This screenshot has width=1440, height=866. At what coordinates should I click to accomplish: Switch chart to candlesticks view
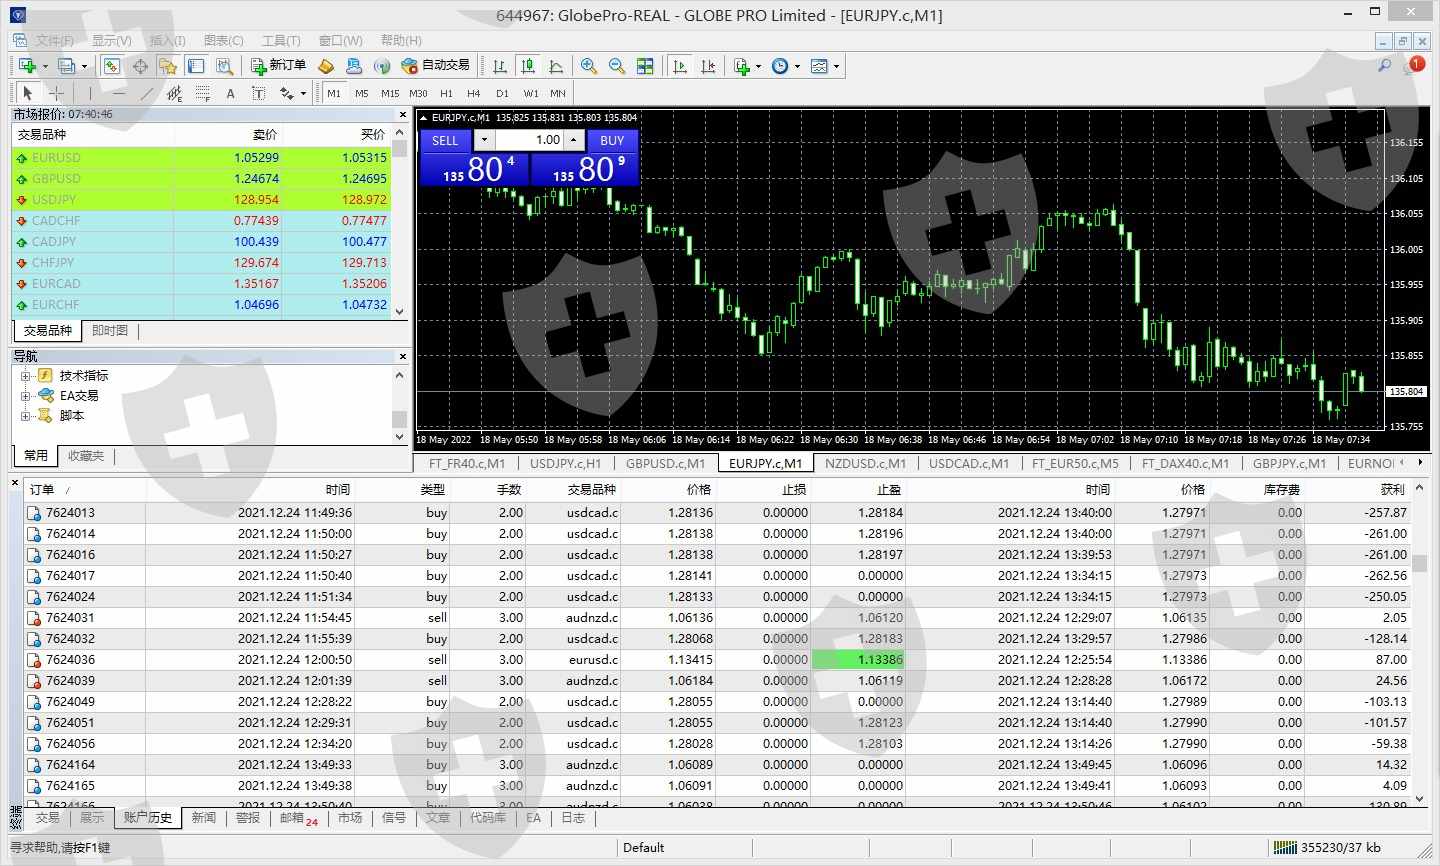[528, 66]
